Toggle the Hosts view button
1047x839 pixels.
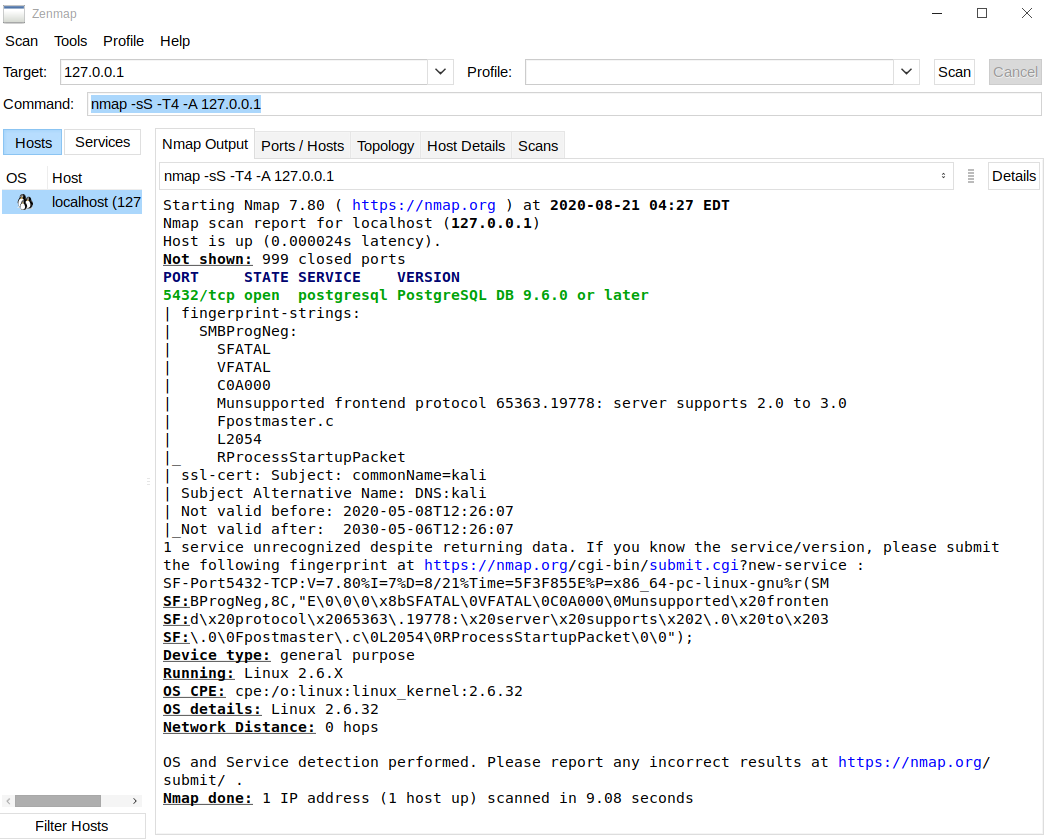pyautogui.click(x=33, y=142)
